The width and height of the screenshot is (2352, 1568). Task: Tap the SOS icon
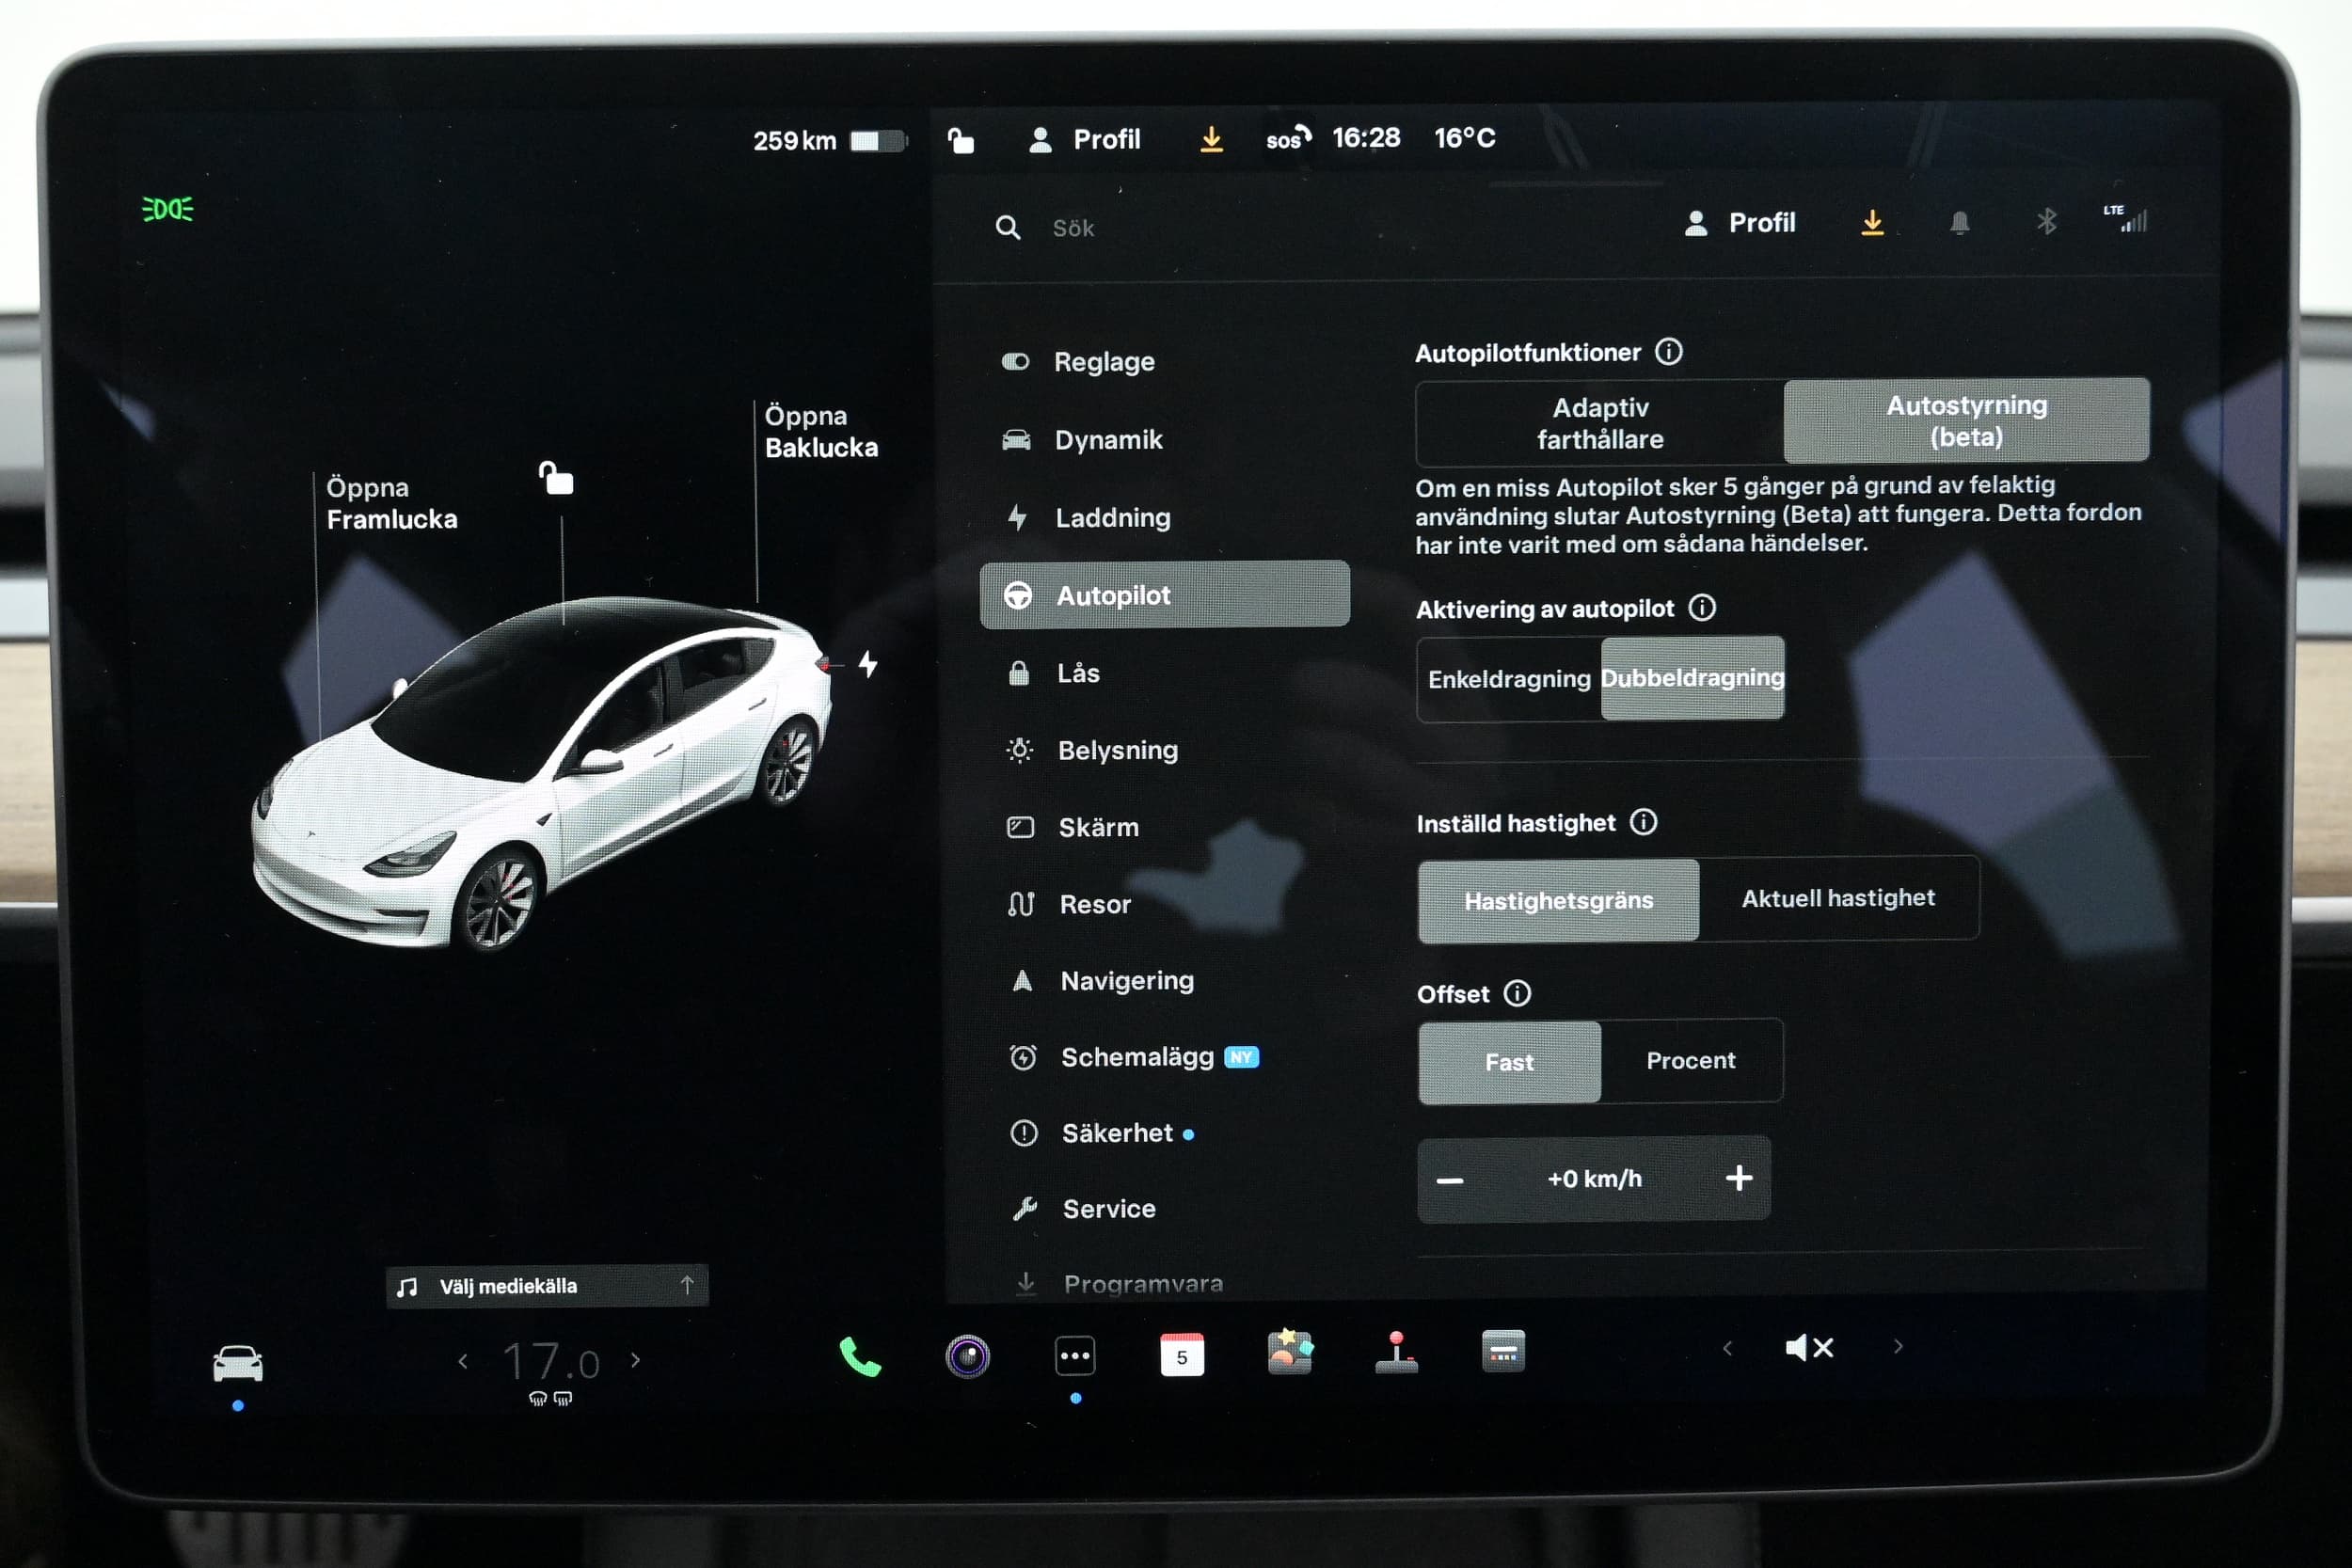(x=1288, y=138)
